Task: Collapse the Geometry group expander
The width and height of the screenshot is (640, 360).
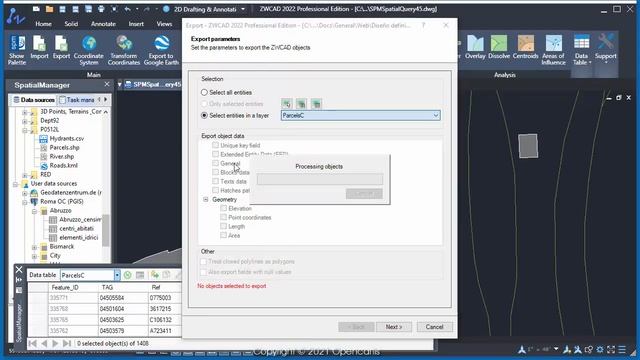Action: click(206, 199)
